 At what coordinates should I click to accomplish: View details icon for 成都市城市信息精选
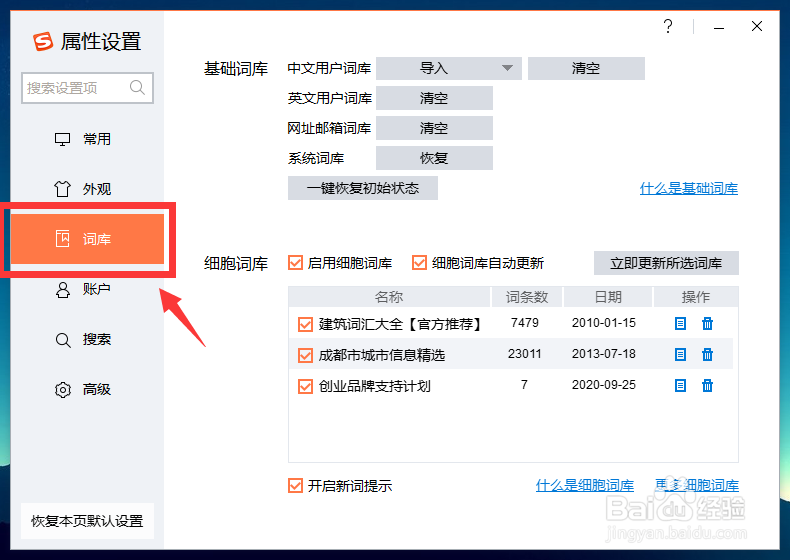pos(680,354)
